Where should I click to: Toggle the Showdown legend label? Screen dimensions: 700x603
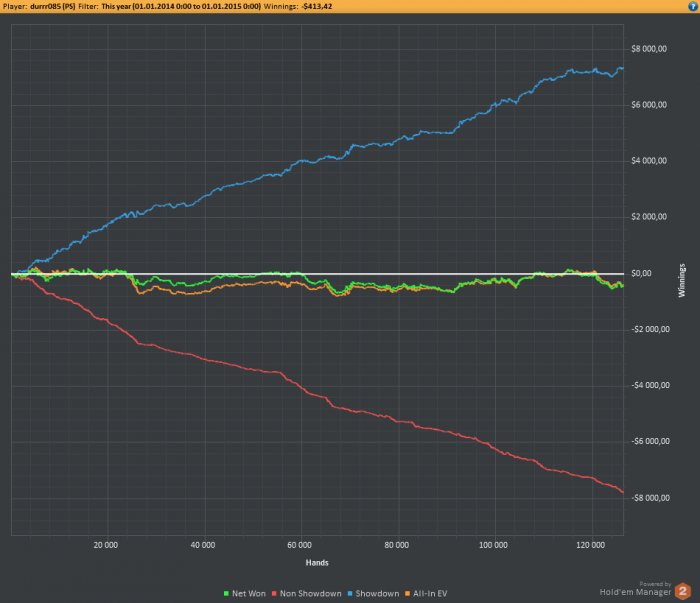coord(377,594)
